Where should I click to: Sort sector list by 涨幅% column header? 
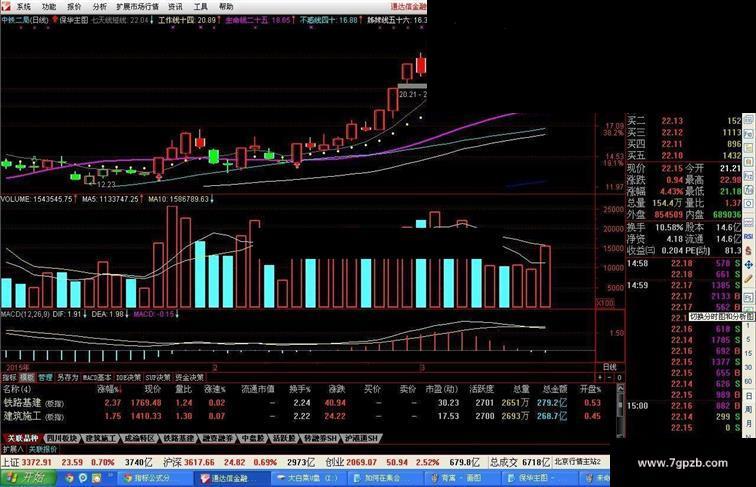pyautogui.click(x=109, y=389)
